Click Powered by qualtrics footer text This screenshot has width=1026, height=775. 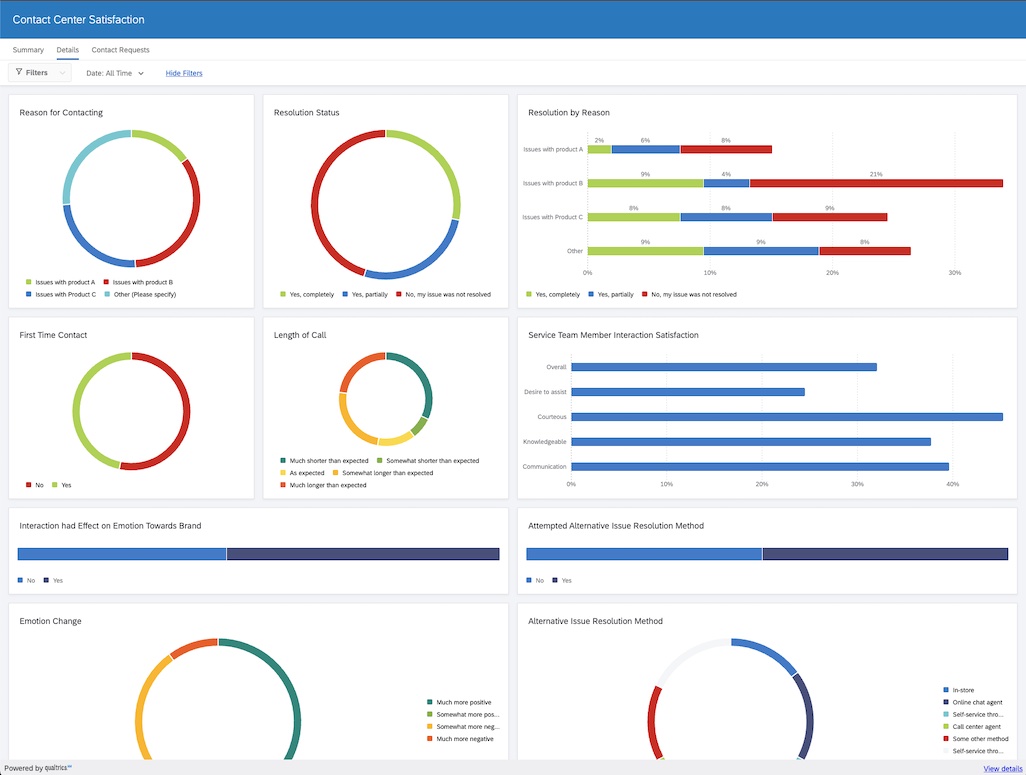coord(38,768)
